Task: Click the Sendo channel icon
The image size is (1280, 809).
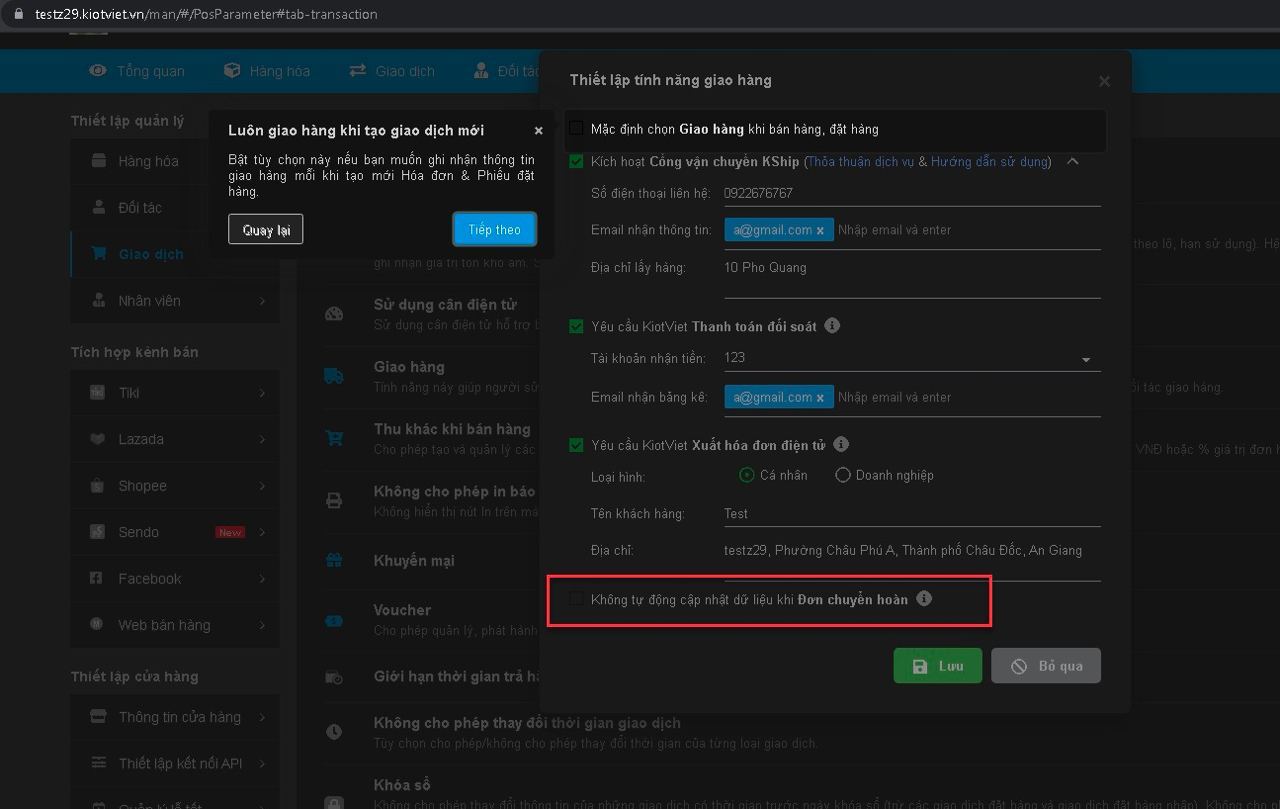Action: tap(97, 532)
